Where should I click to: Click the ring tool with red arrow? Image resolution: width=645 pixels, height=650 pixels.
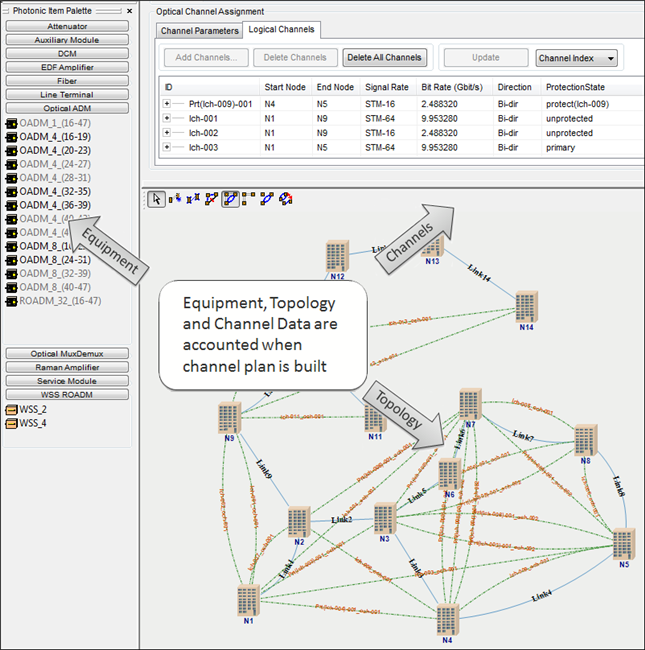286,199
